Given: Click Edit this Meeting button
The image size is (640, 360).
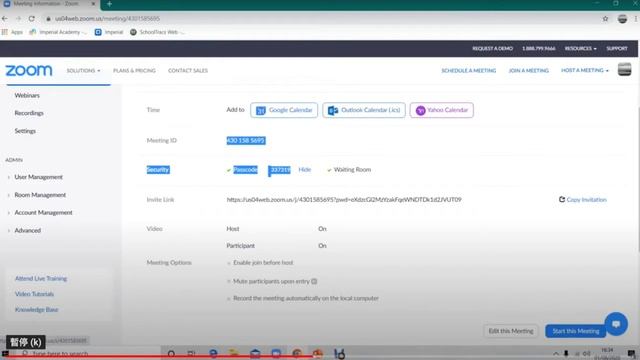Looking at the screenshot, I should 511,331.
